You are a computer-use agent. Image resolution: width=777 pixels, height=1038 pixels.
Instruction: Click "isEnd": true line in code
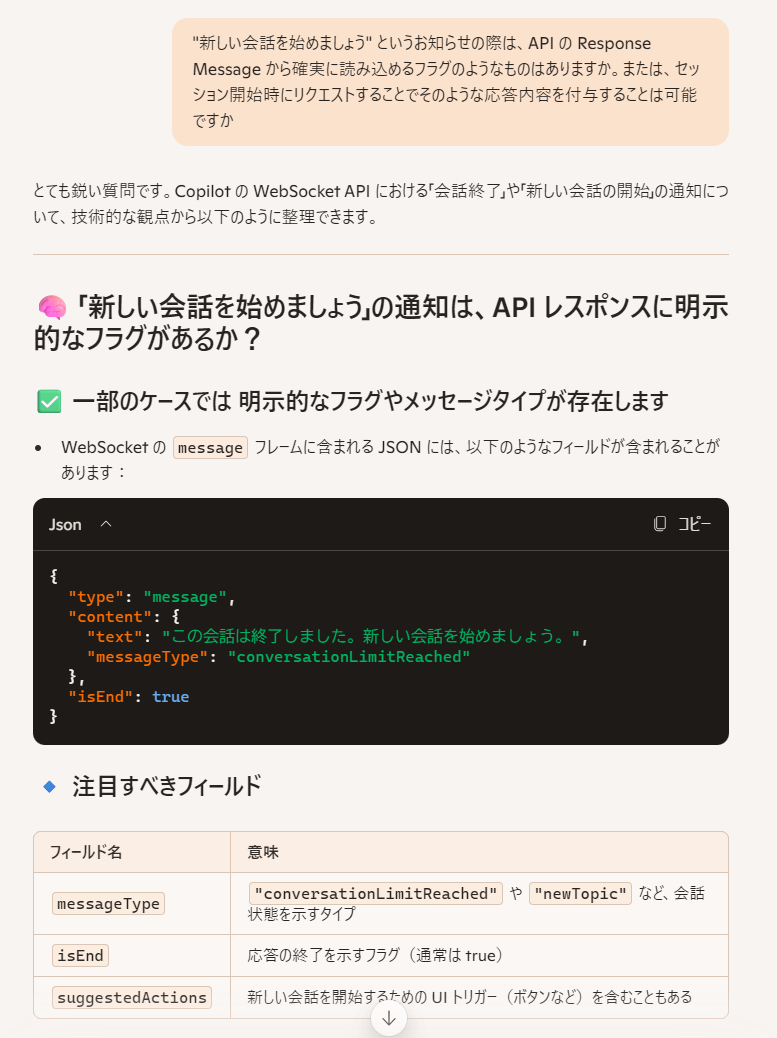point(128,696)
